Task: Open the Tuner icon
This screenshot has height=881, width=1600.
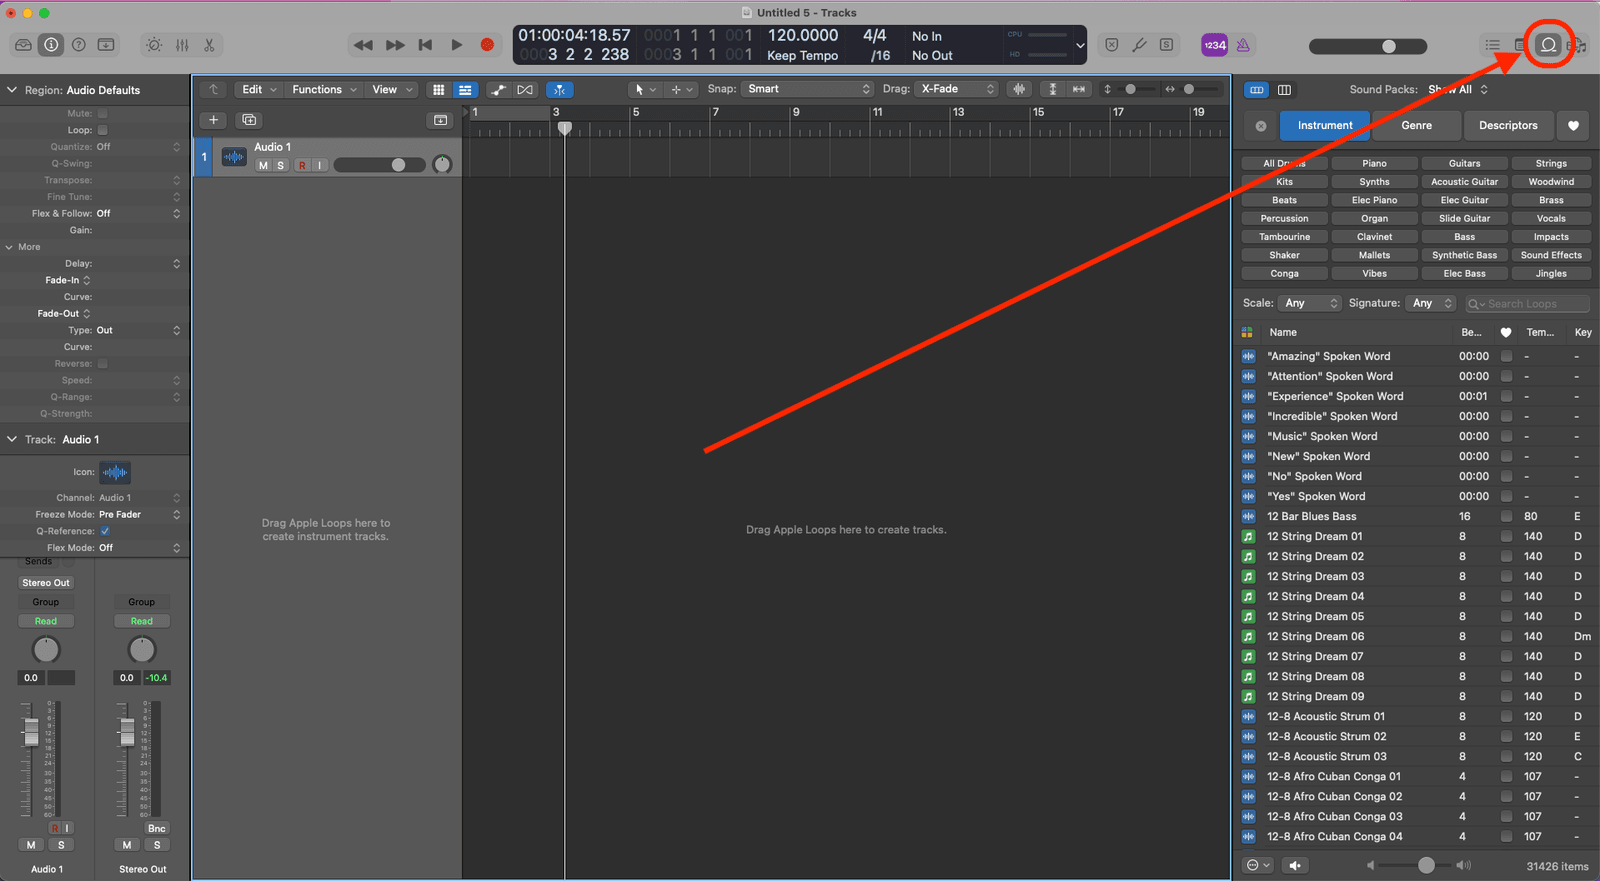Action: coord(1139,45)
